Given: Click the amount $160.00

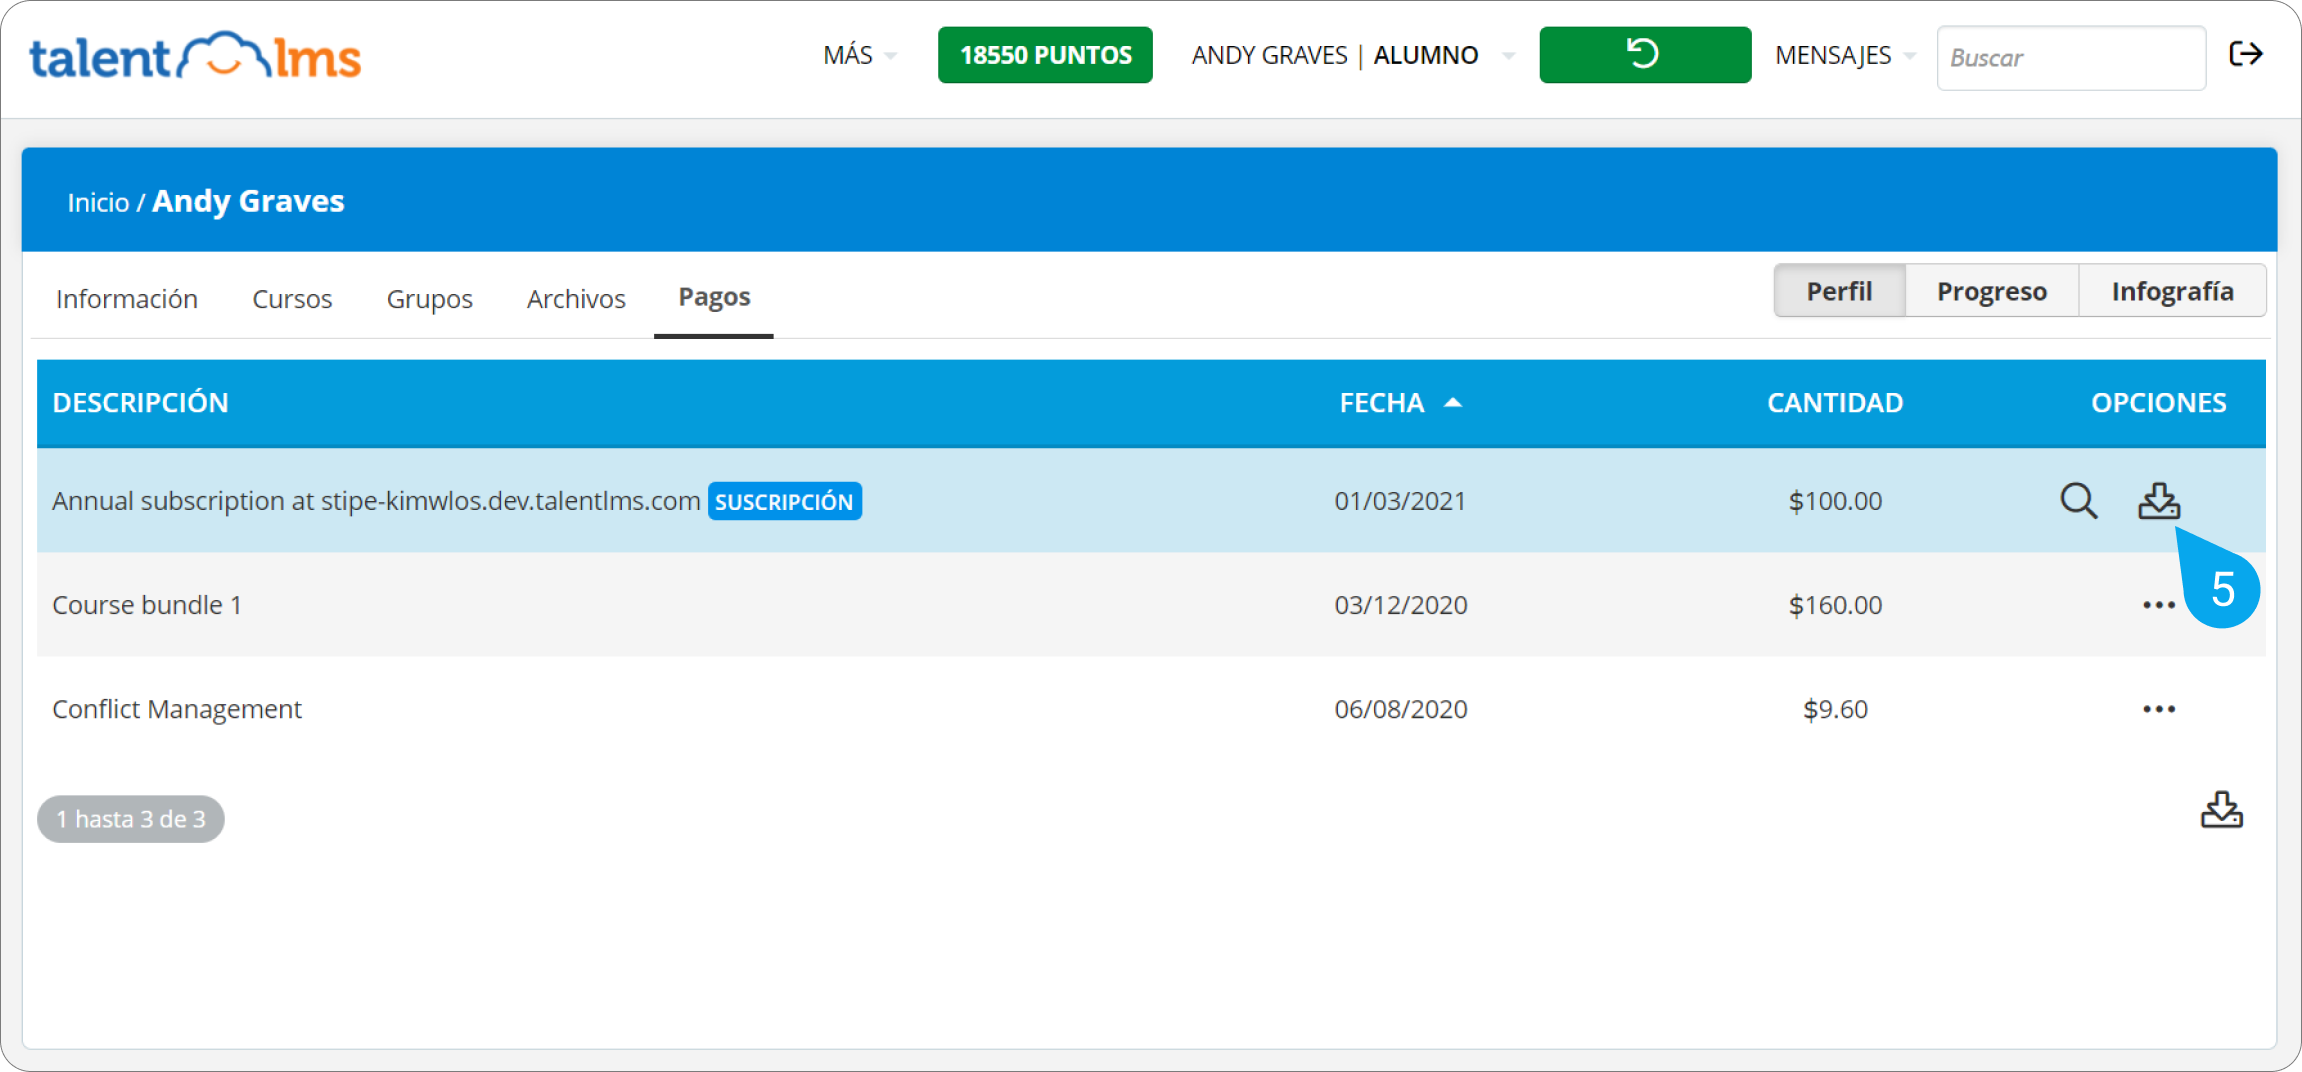Looking at the screenshot, I should click(x=1835, y=605).
